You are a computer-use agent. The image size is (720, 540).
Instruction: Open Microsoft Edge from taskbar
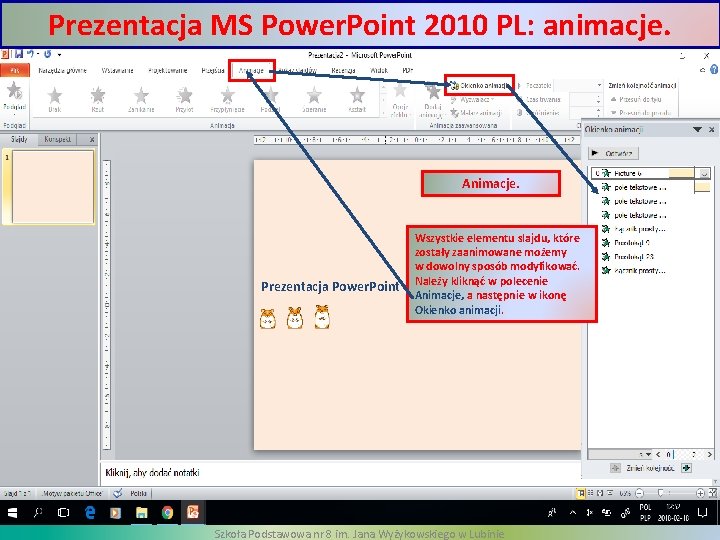tap(90, 512)
